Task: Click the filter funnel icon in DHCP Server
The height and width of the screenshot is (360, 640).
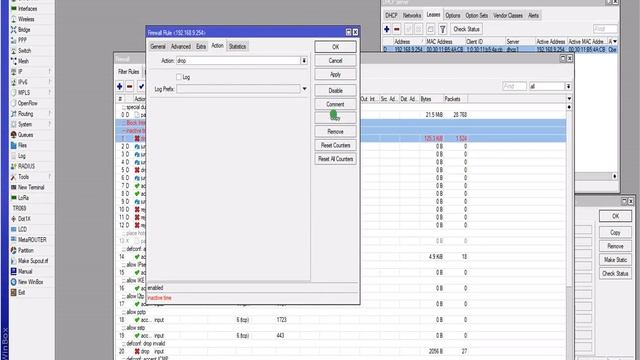Action: click(442, 29)
